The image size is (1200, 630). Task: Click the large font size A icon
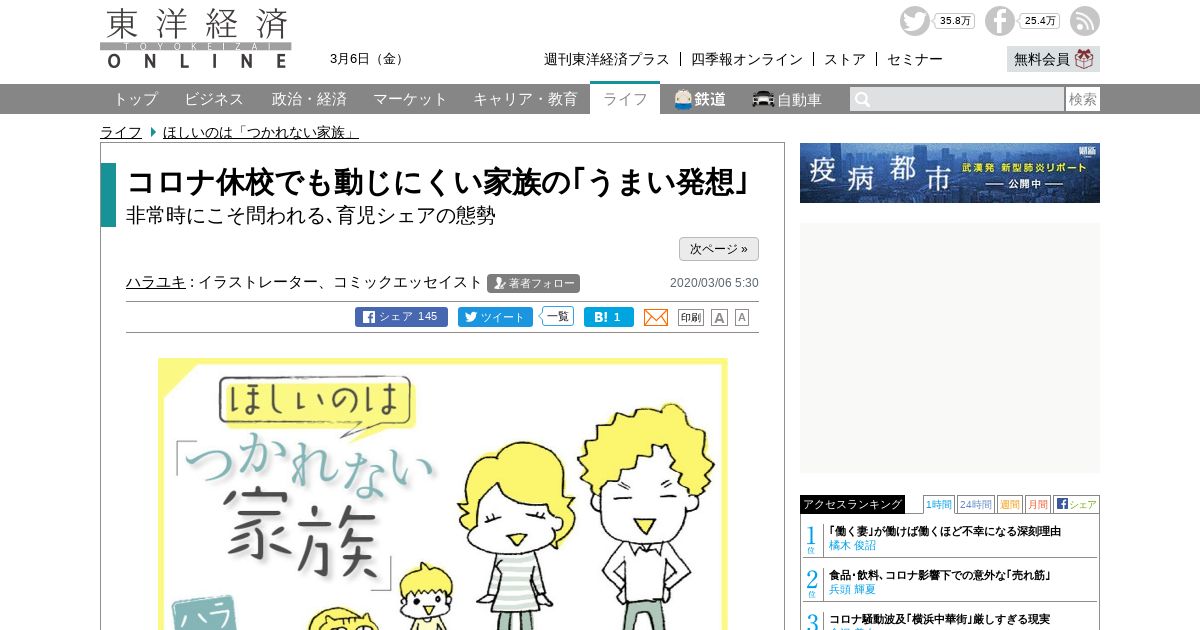[719, 317]
